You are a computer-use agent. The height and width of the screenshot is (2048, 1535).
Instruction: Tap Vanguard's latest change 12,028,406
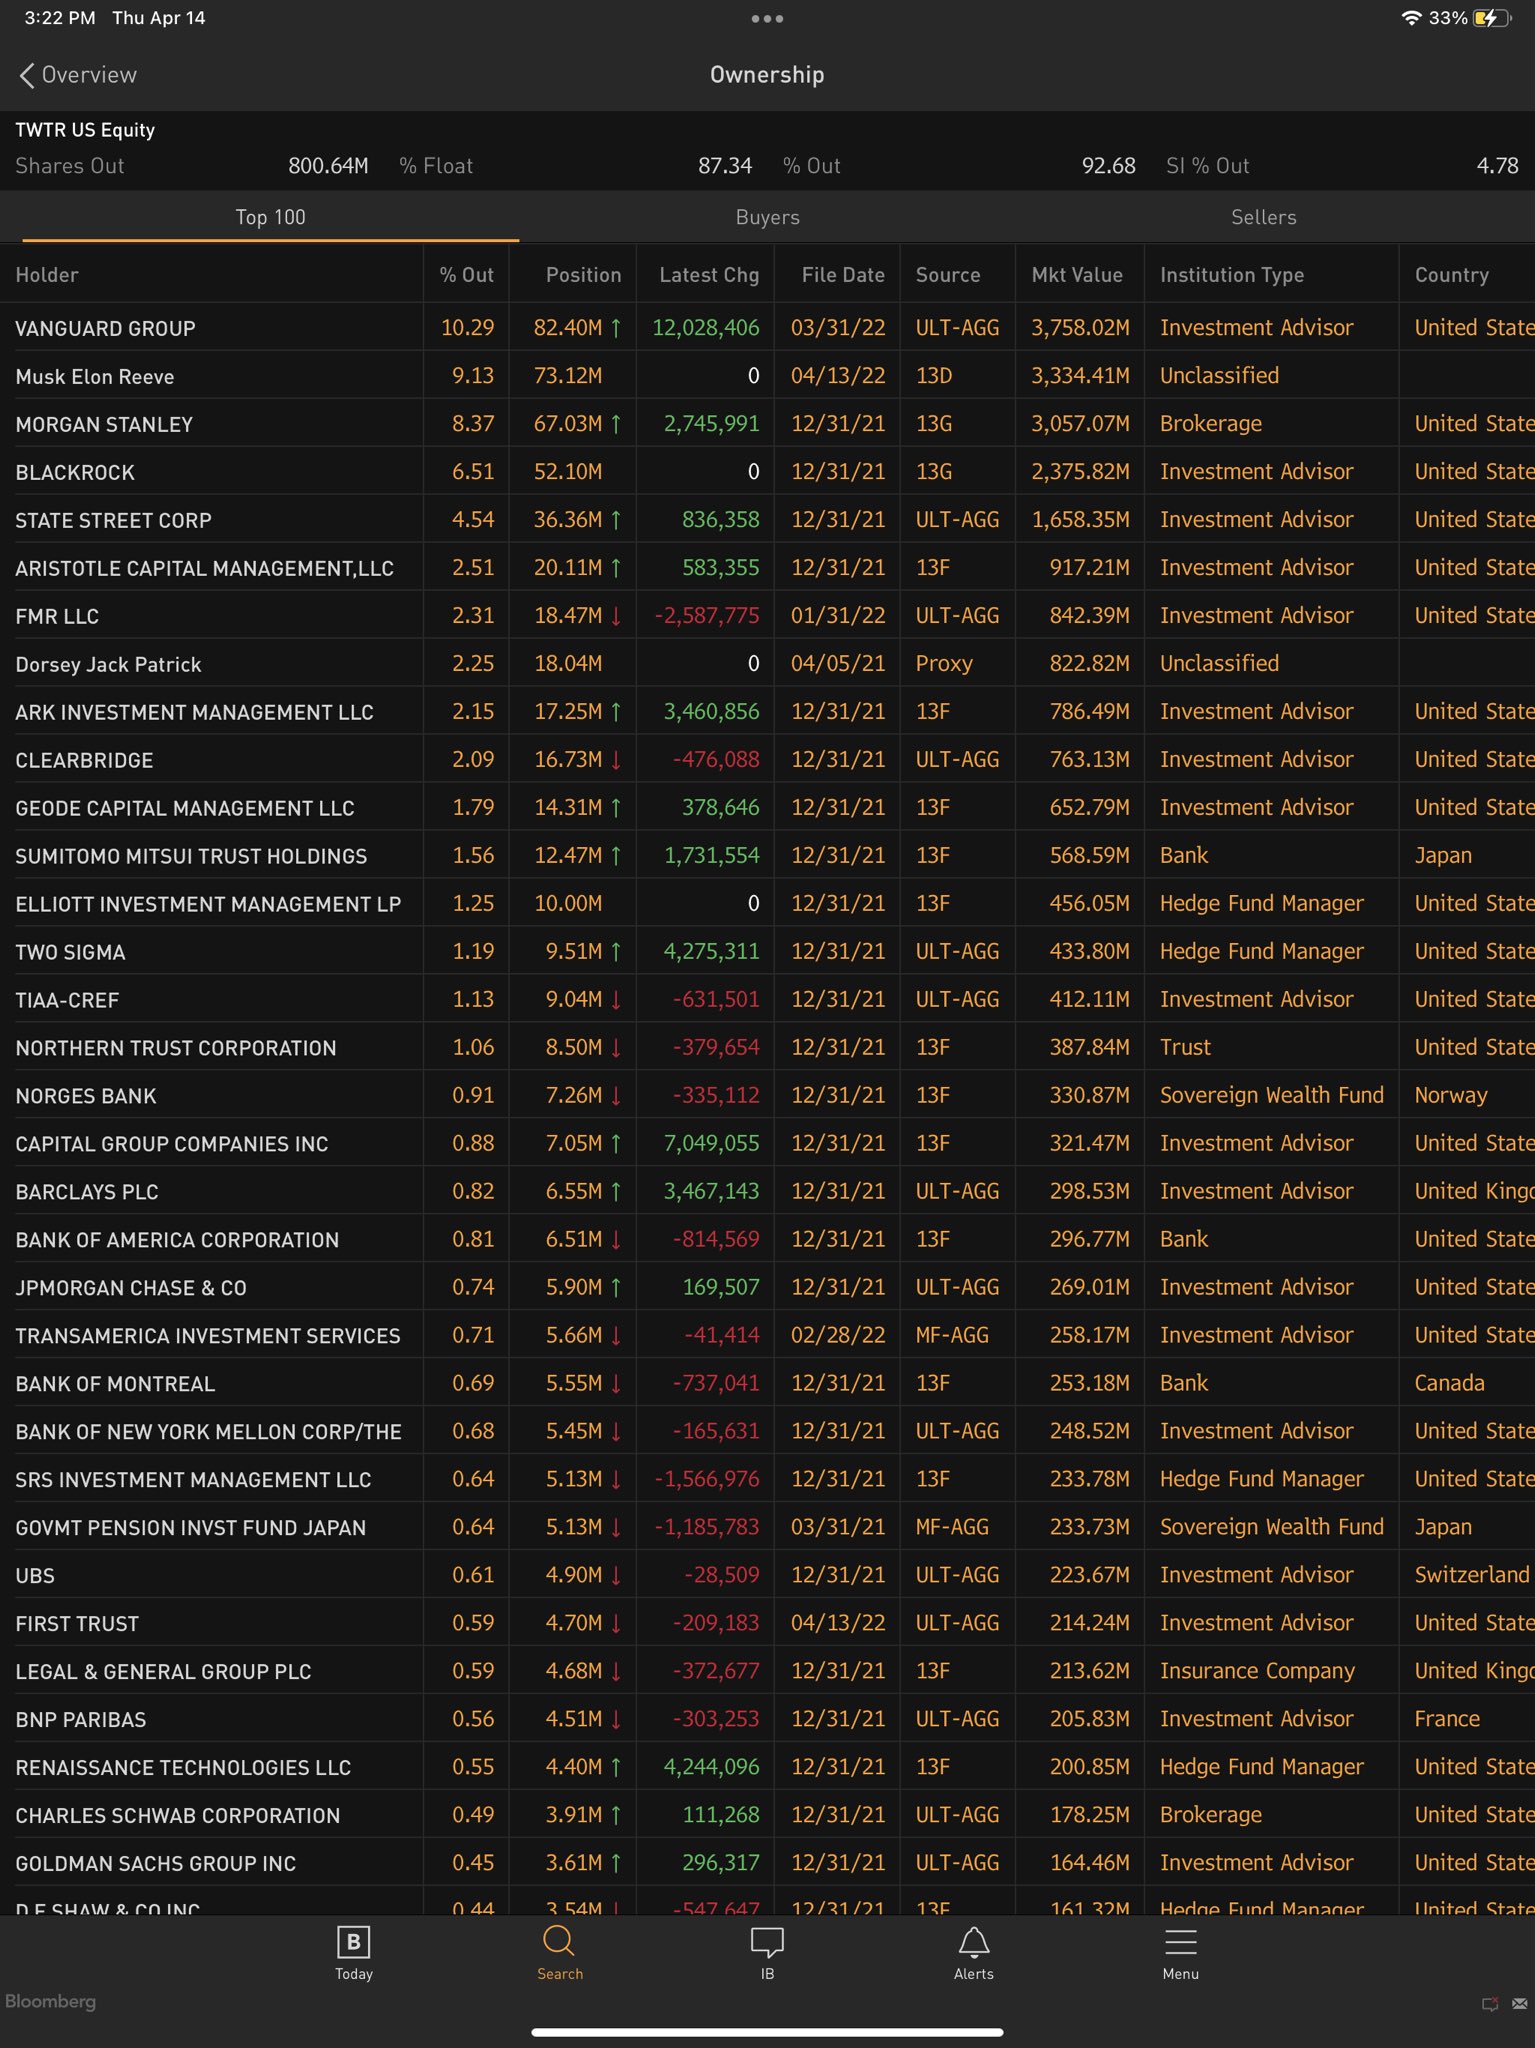click(706, 328)
